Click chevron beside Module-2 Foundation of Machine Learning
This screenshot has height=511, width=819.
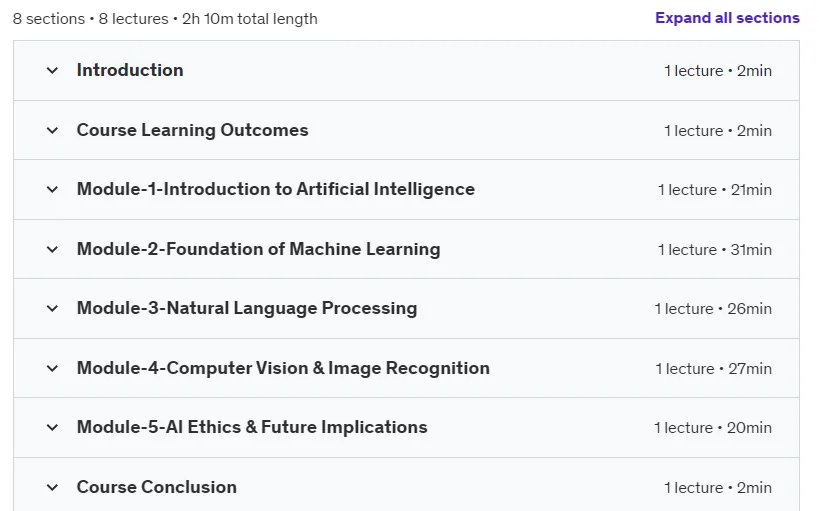52,249
